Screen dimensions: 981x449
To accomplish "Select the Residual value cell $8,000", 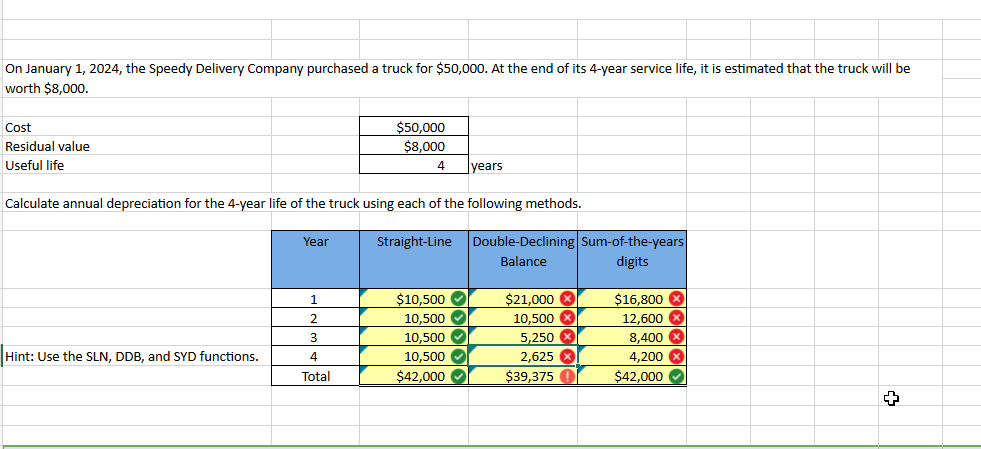I will (x=414, y=146).
